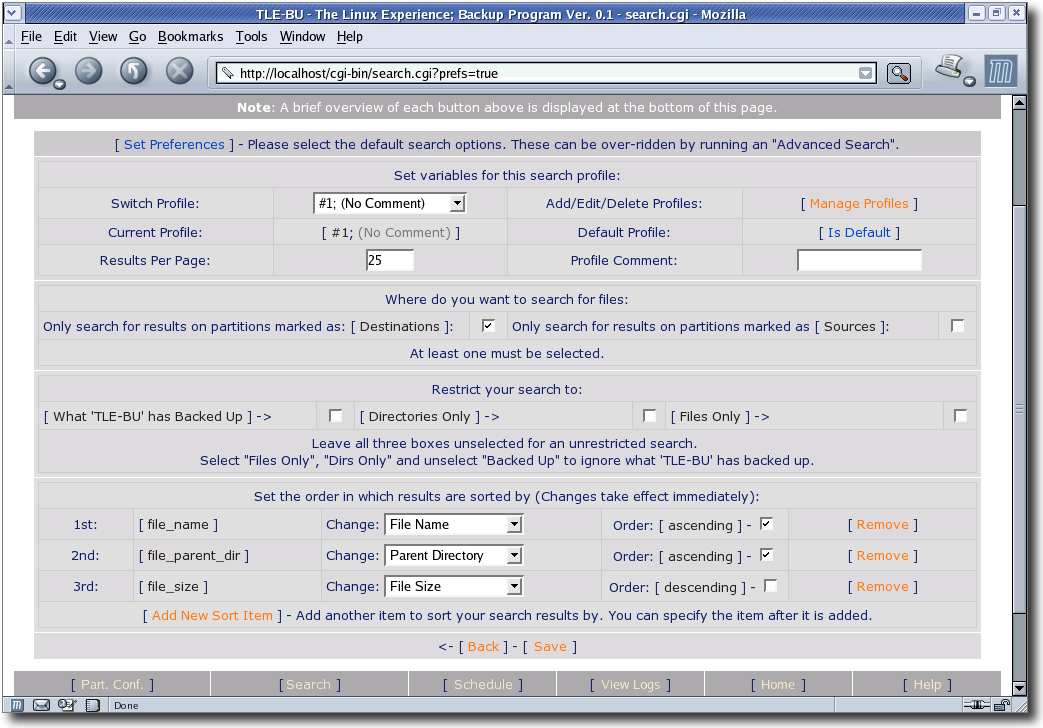1043x728 pixels.
Task: Open the Address Book icon in status bar
Action: pyautogui.click(x=92, y=705)
